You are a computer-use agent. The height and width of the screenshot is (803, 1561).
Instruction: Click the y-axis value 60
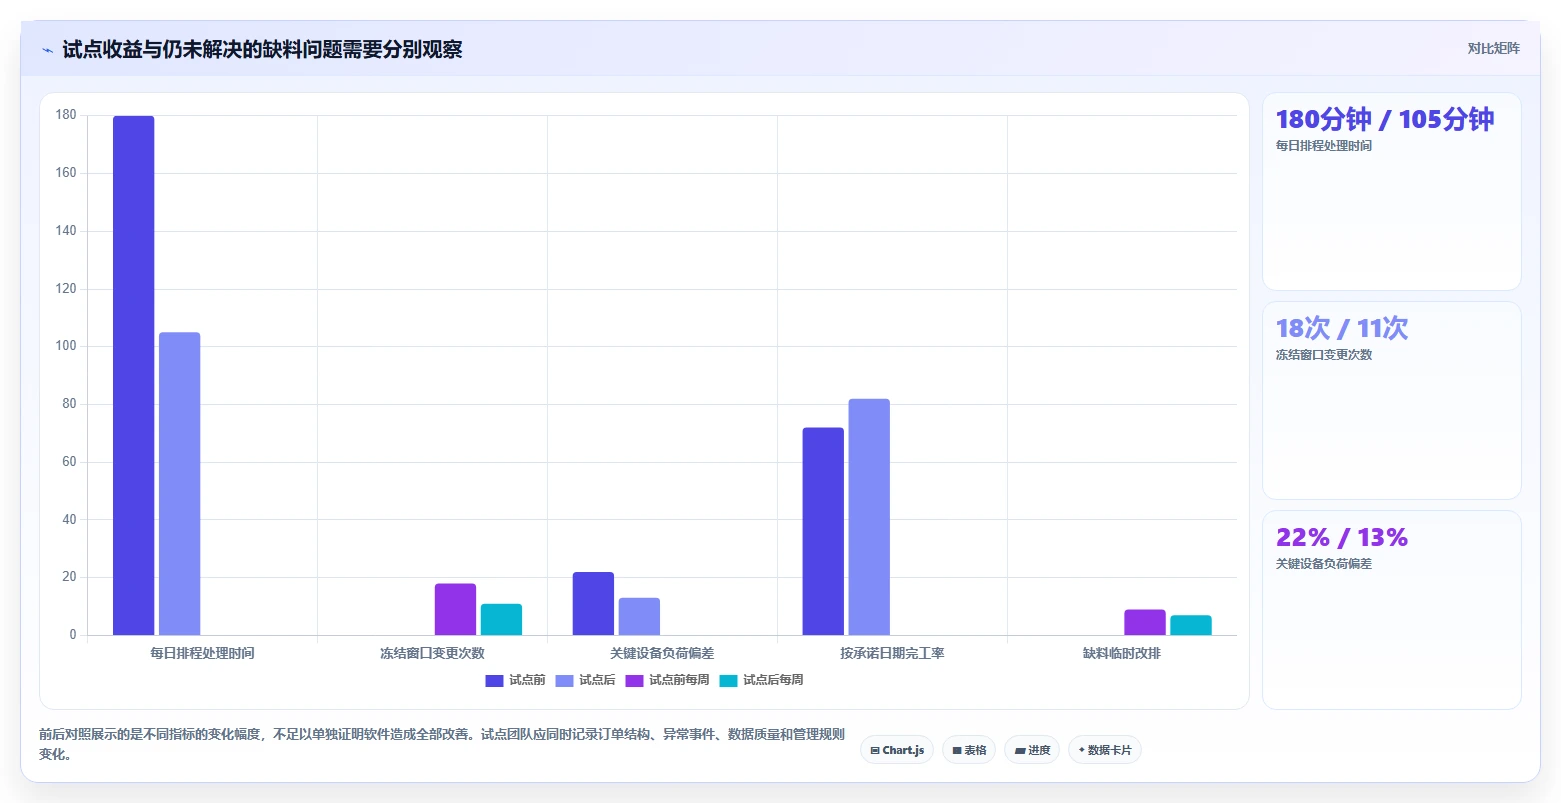click(69, 462)
